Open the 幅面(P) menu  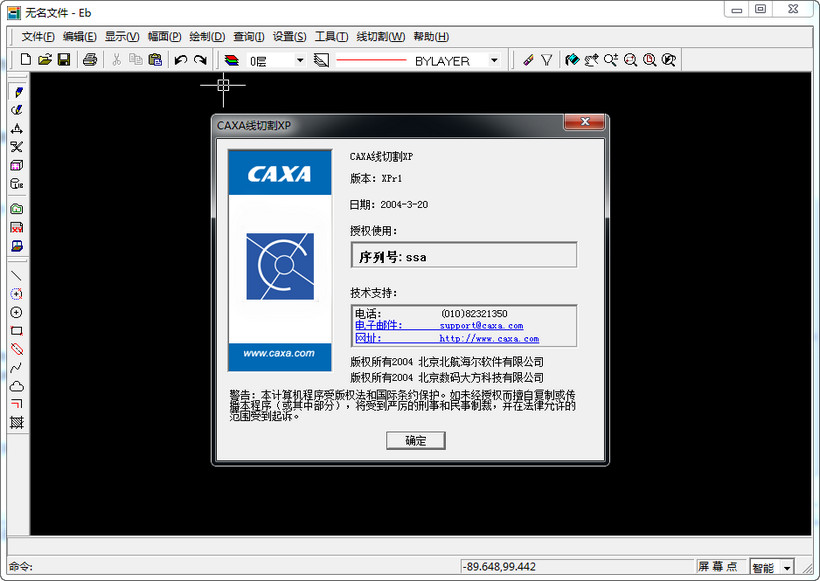click(164, 37)
